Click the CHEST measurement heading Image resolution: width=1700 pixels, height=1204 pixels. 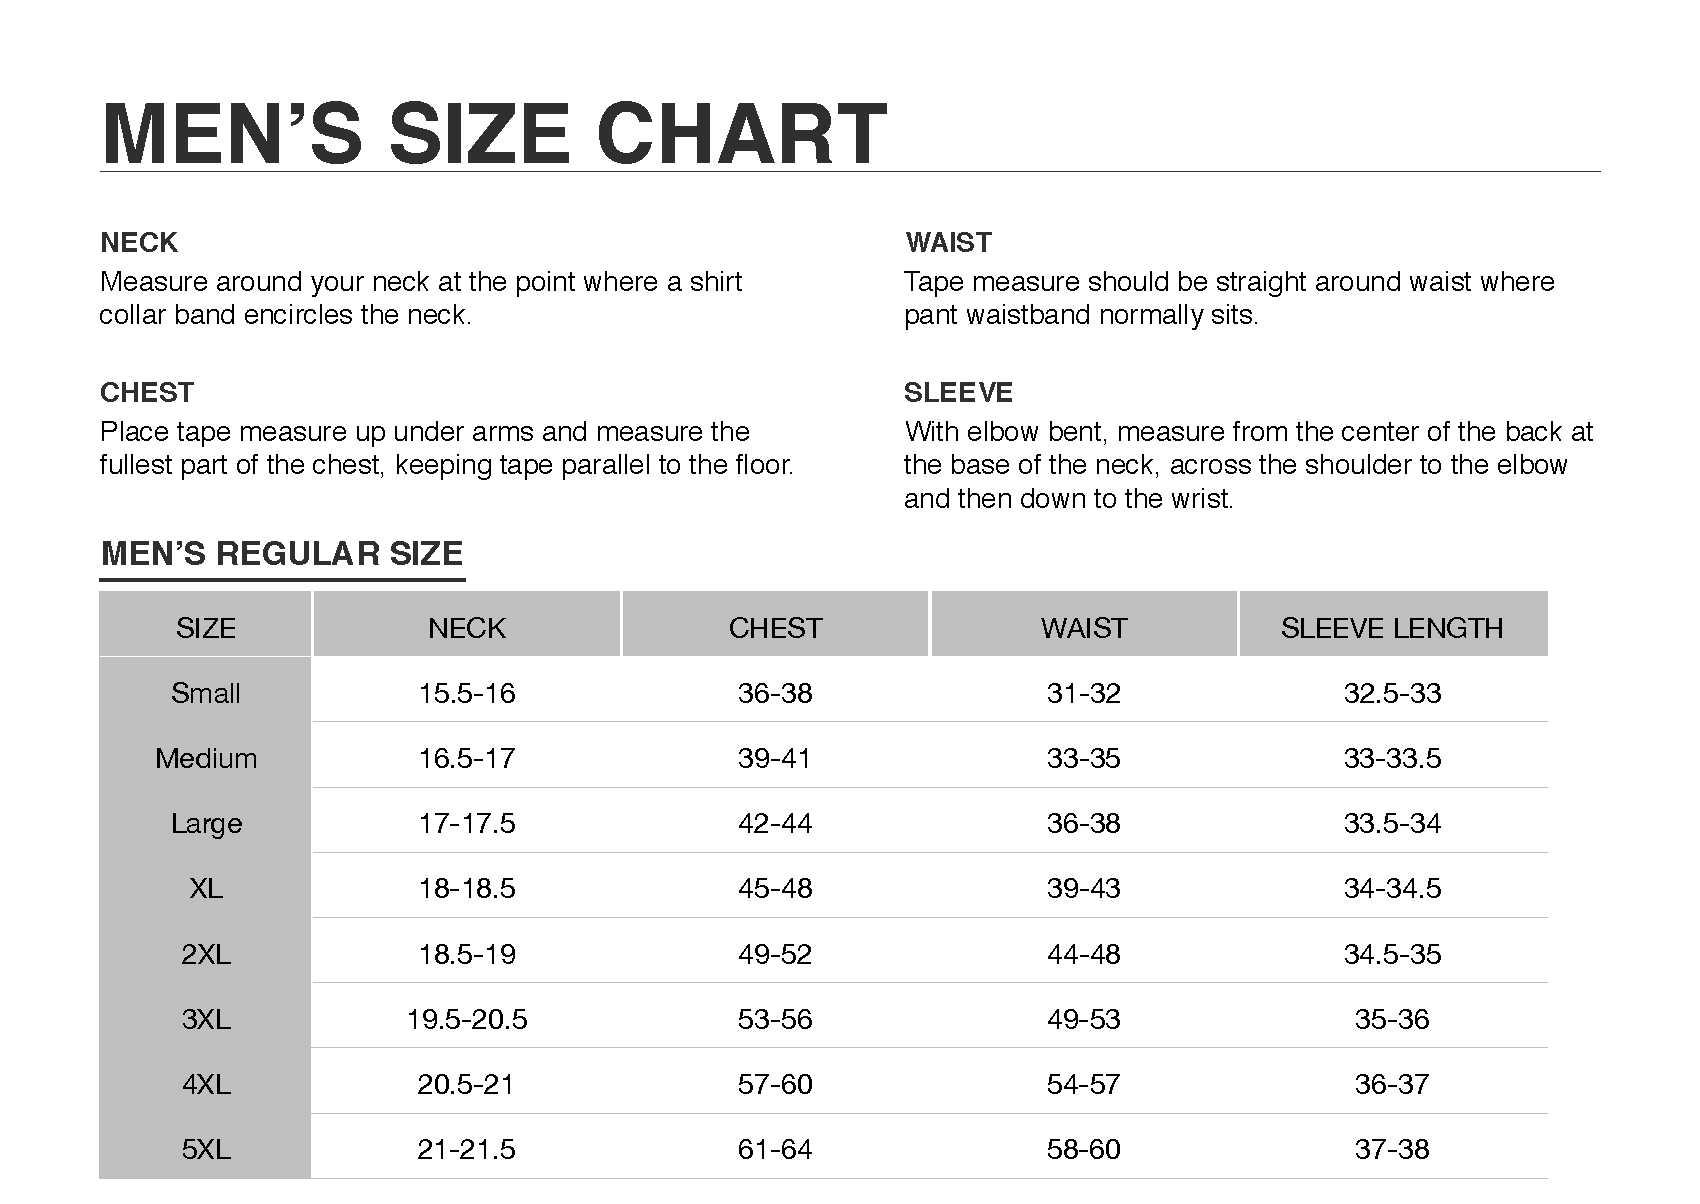coord(147,392)
